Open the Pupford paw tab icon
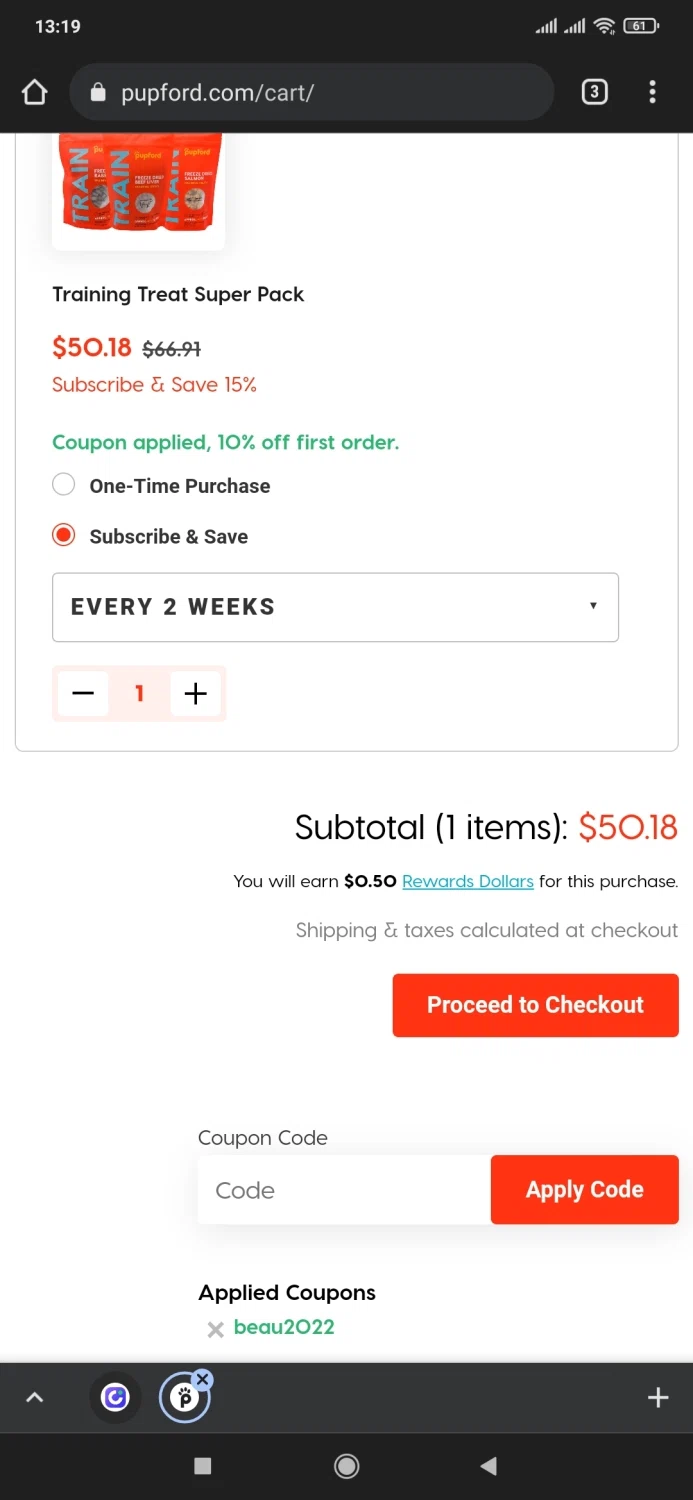 tap(184, 1398)
